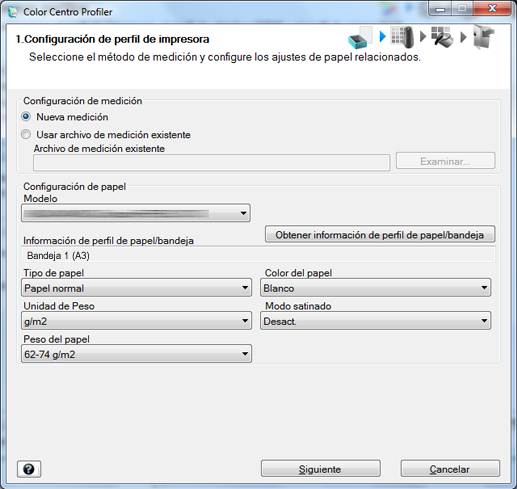517x489 pixels.
Task: Click Obtener información de perfil de papel/bandeja
Action: click(380, 235)
